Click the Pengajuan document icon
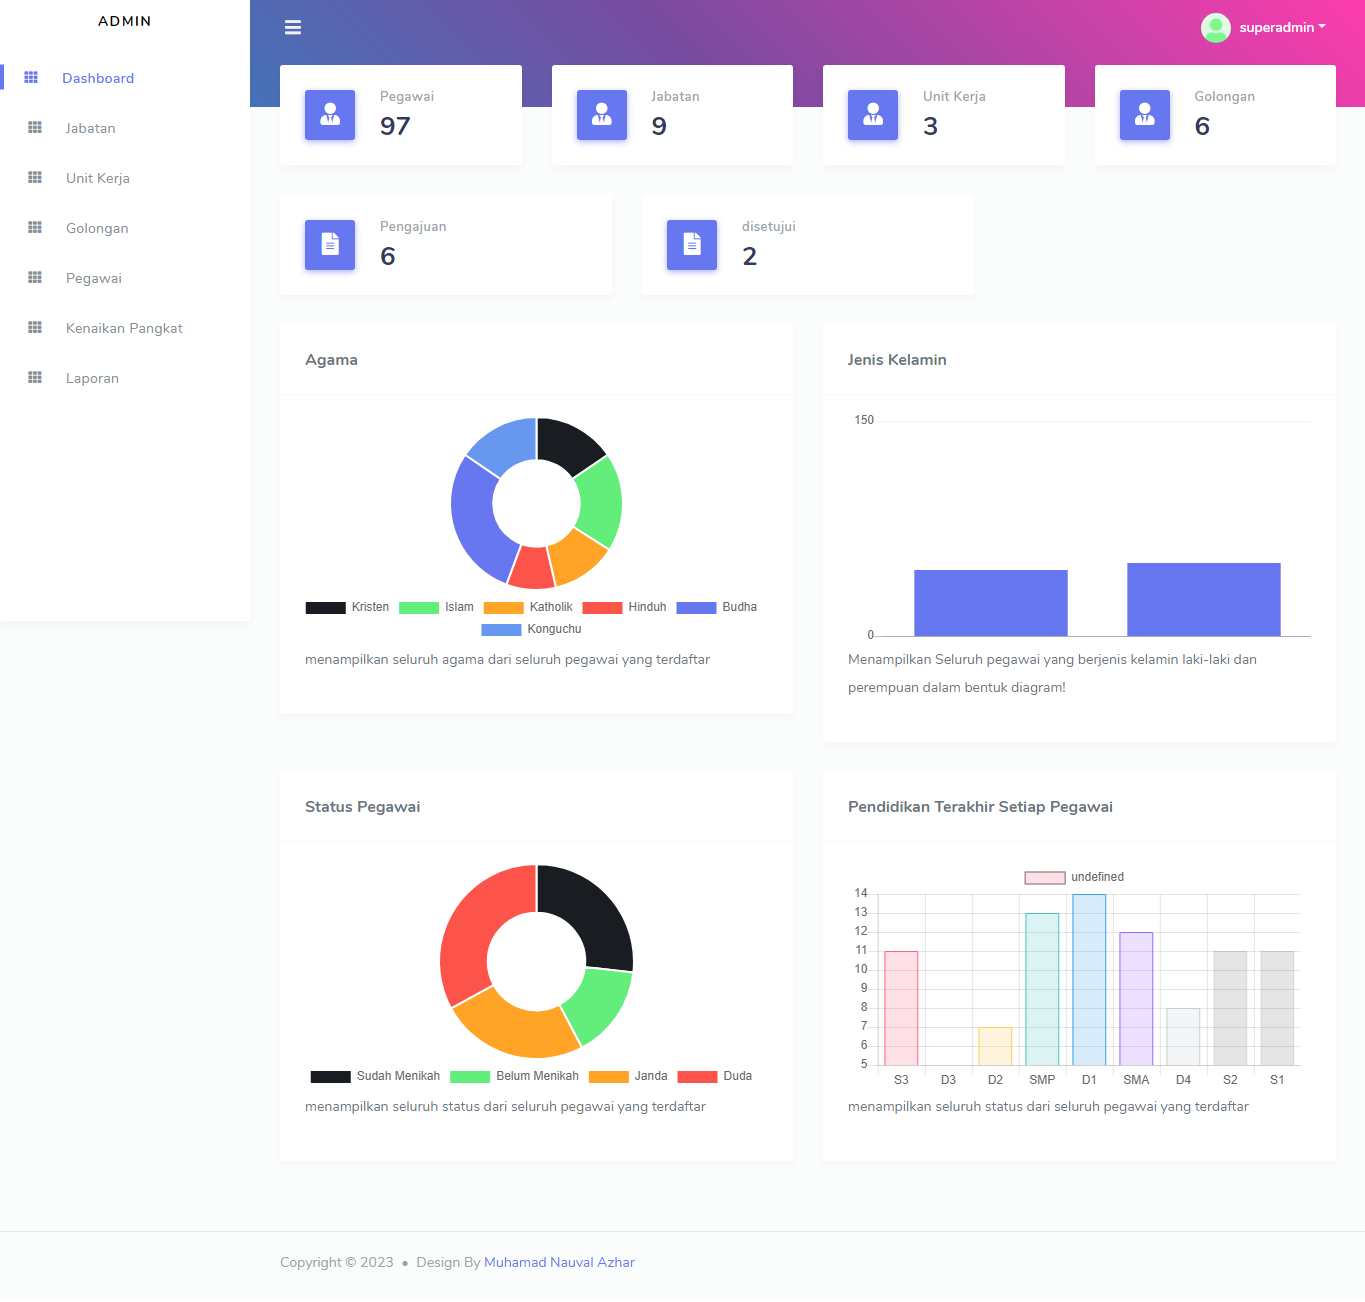 [330, 245]
